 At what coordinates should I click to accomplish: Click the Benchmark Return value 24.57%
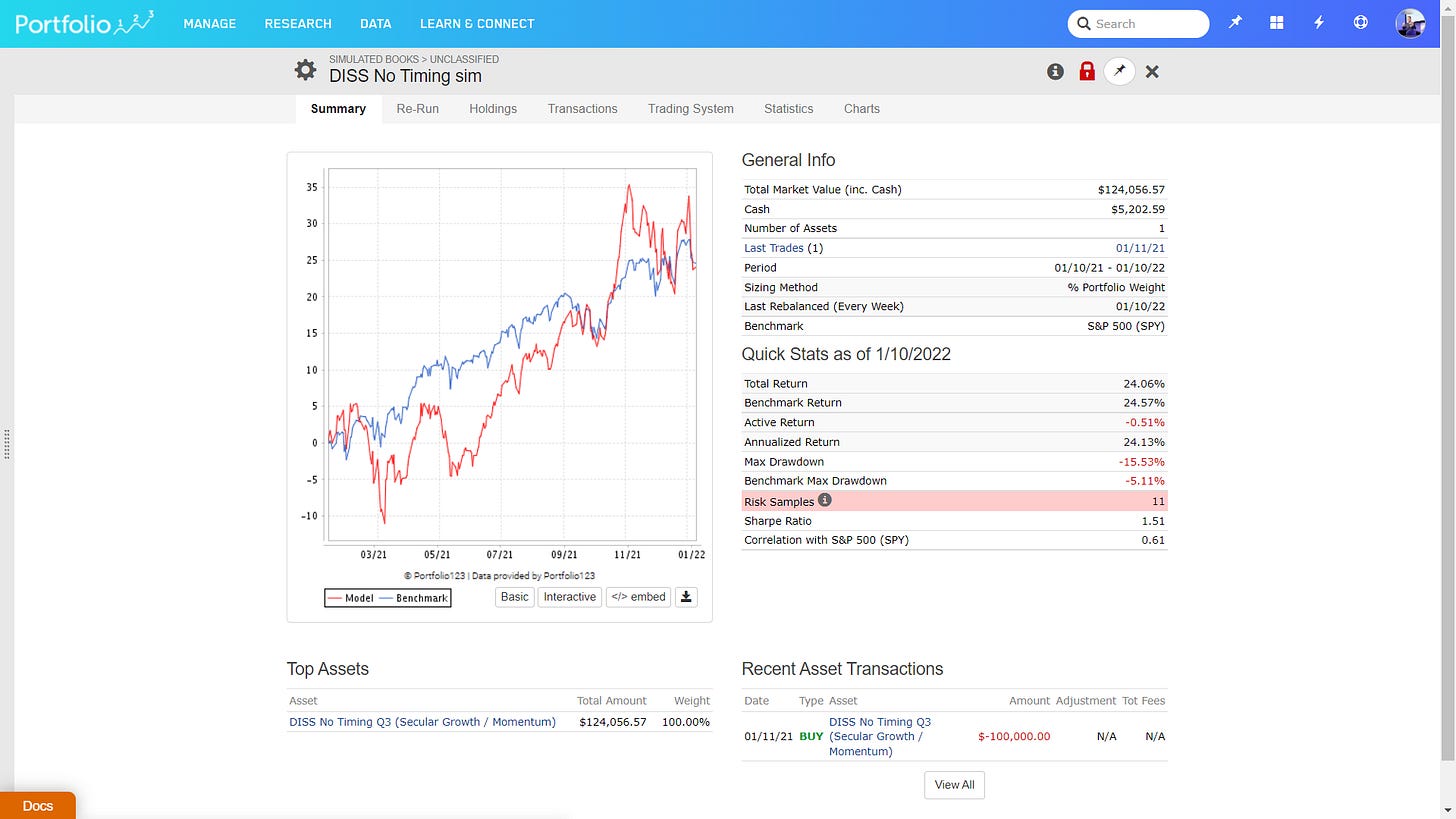[1144, 403]
